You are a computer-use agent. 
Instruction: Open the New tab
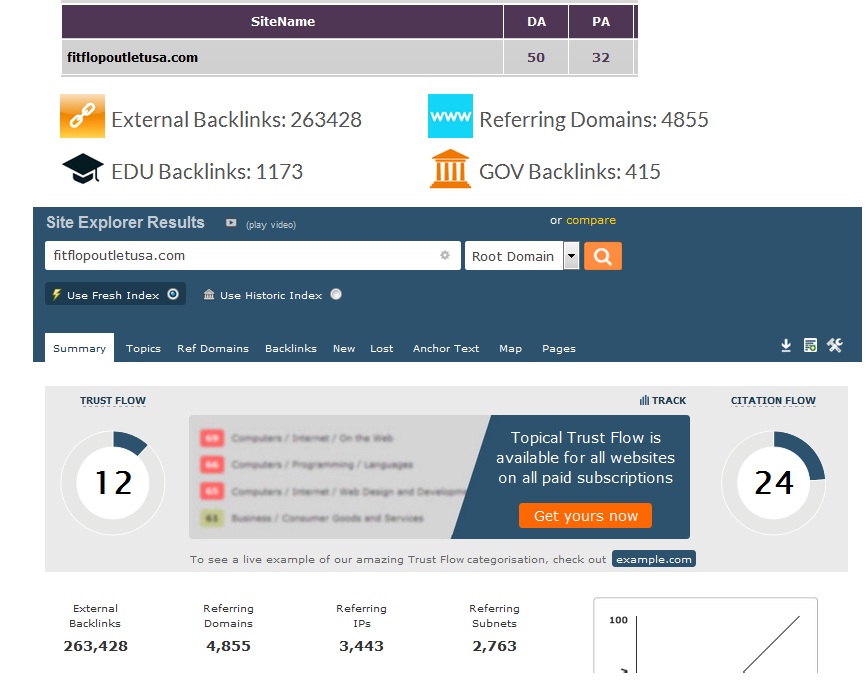(x=344, y=349)
